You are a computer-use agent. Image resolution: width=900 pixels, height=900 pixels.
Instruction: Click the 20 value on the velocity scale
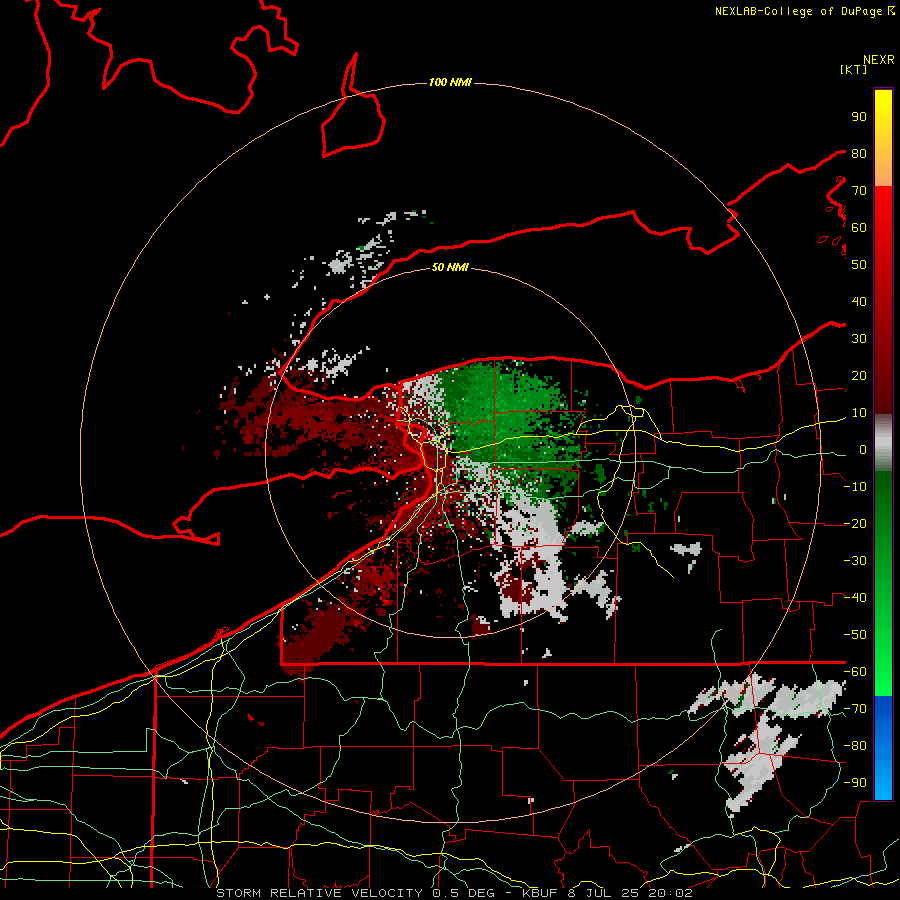859,376
